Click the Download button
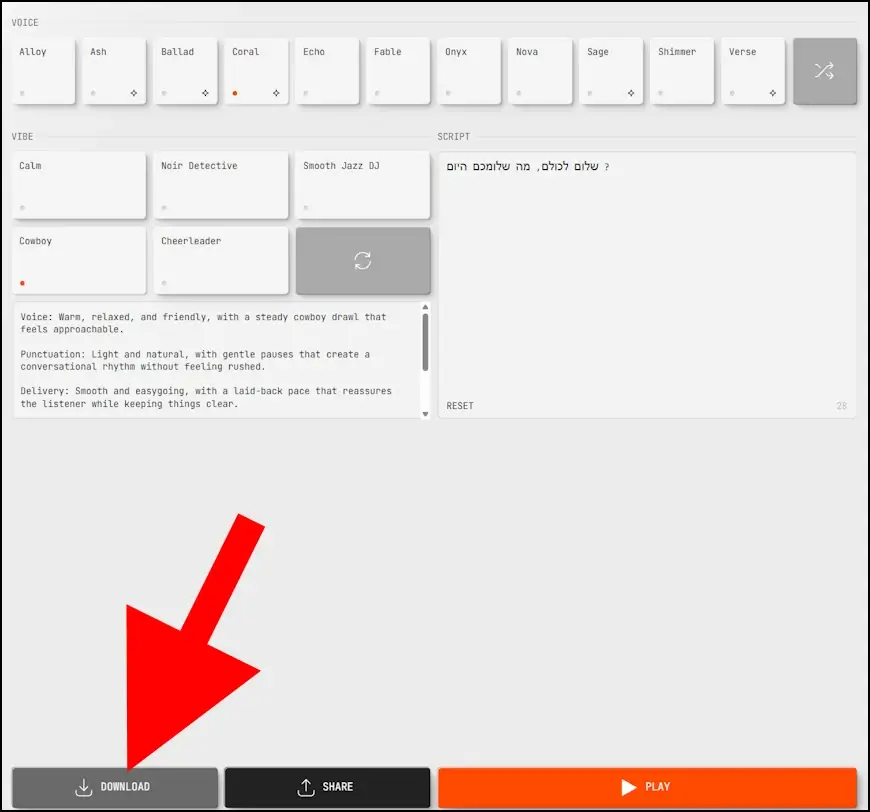The height and width of the screenshot is (812, 870). click(x=114, y=787)
